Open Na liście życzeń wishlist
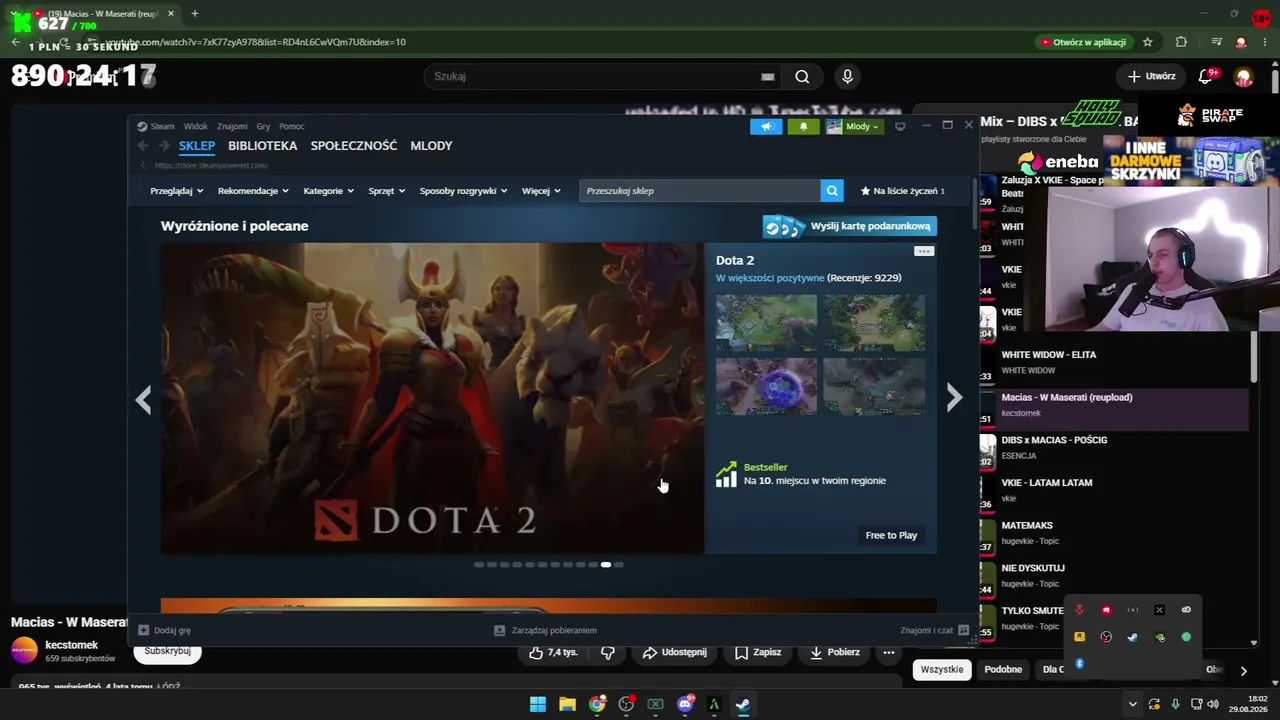This screenshot has width=1280, height=720. (903, 191)
